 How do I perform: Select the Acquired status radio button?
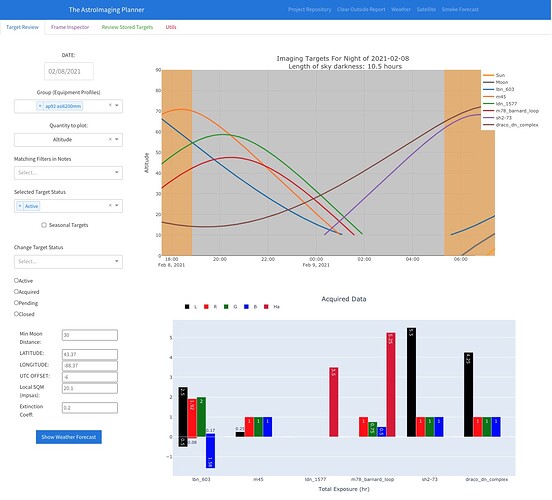[16, 292]
